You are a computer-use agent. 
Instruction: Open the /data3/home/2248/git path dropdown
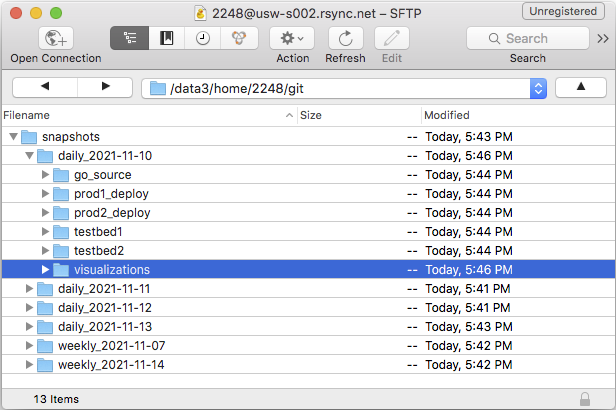point(538,89)
